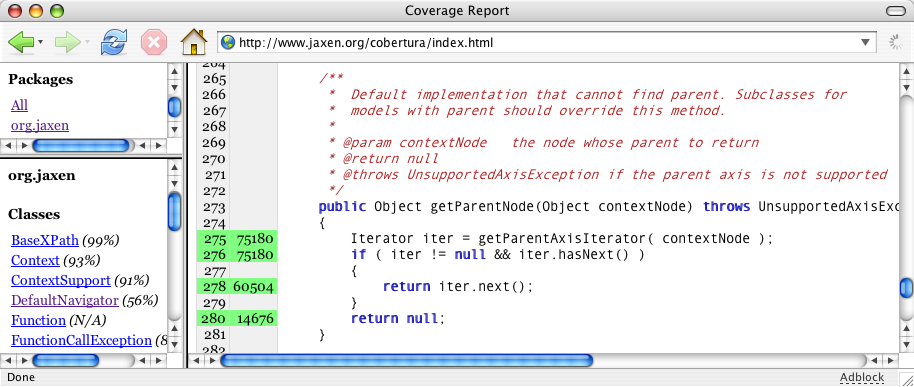
Task: Open the BaseXPath class link
Action: click(45, 241)
